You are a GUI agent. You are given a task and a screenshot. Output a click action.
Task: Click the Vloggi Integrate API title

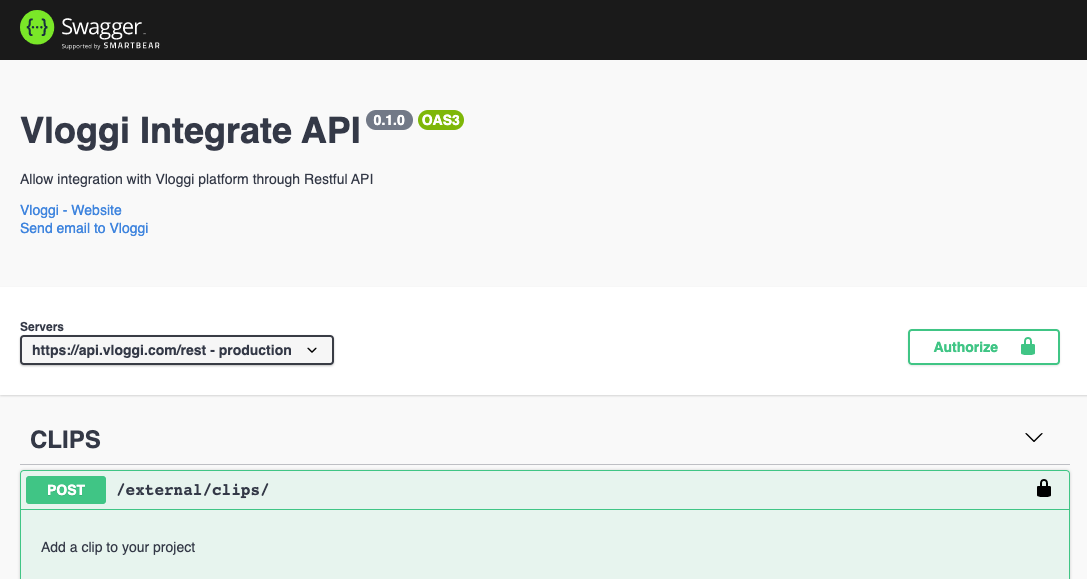point(190,130)
